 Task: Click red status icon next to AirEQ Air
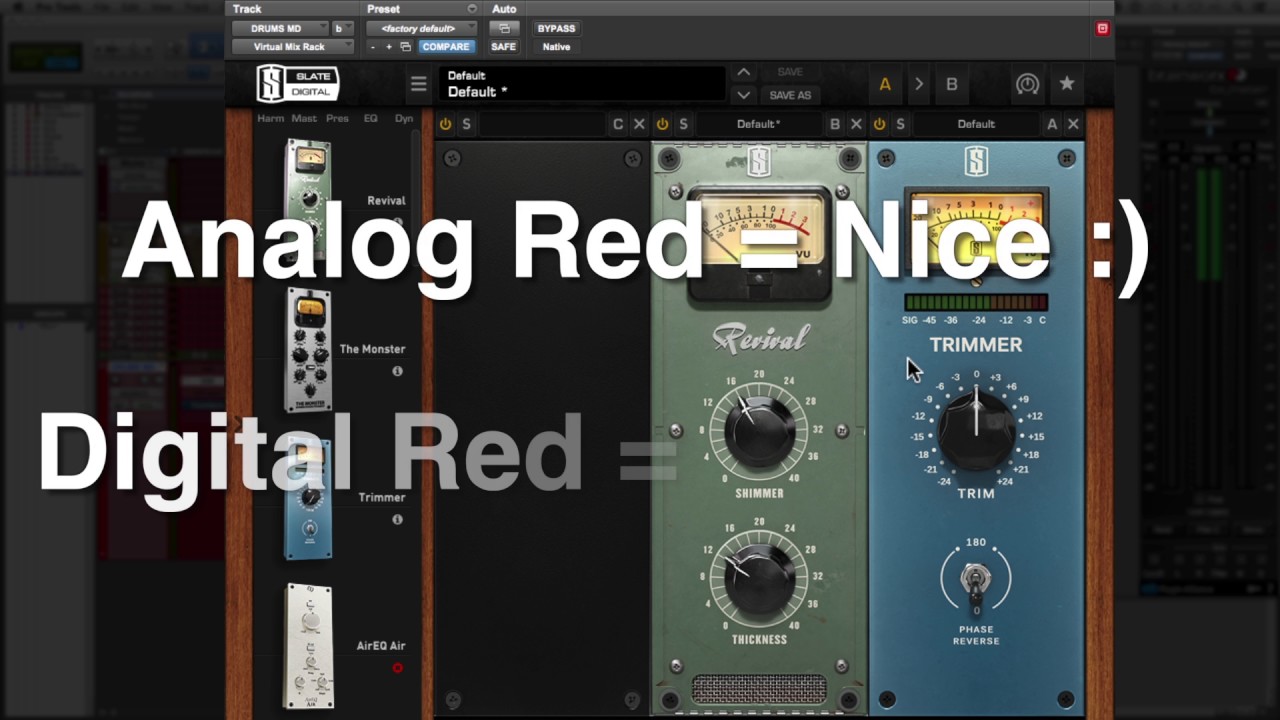[x=397, y=668]
